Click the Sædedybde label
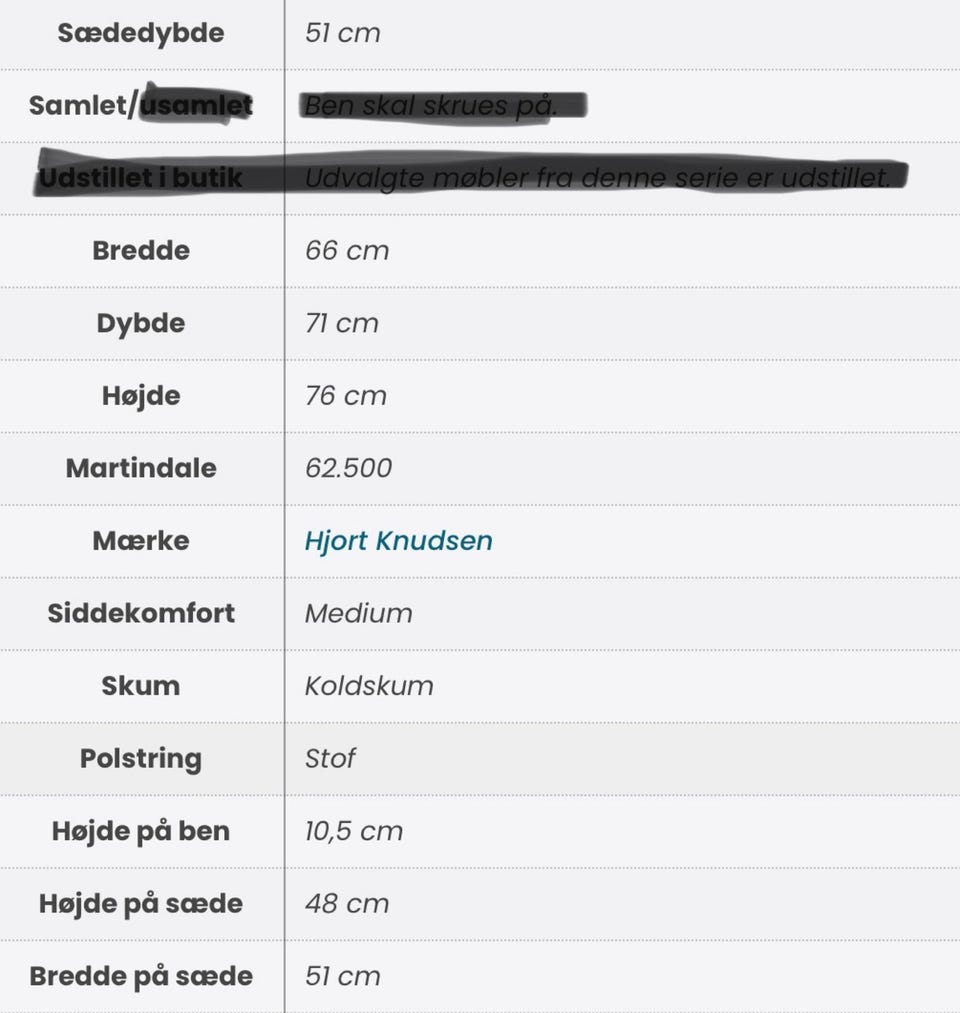 tap(141, 33)
